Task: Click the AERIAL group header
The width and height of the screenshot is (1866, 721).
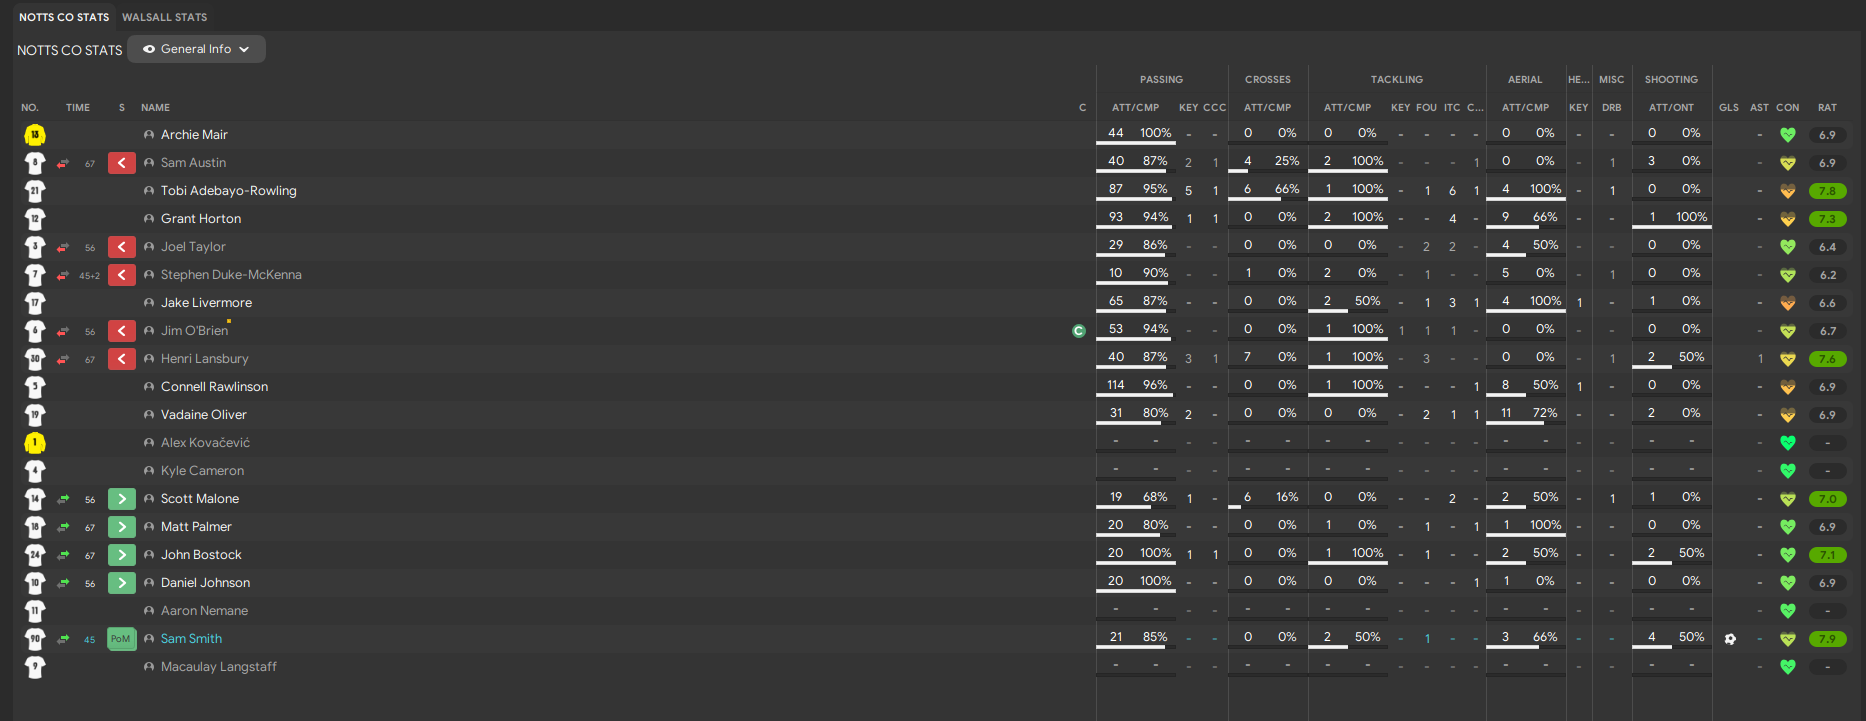Action: 1525,80
